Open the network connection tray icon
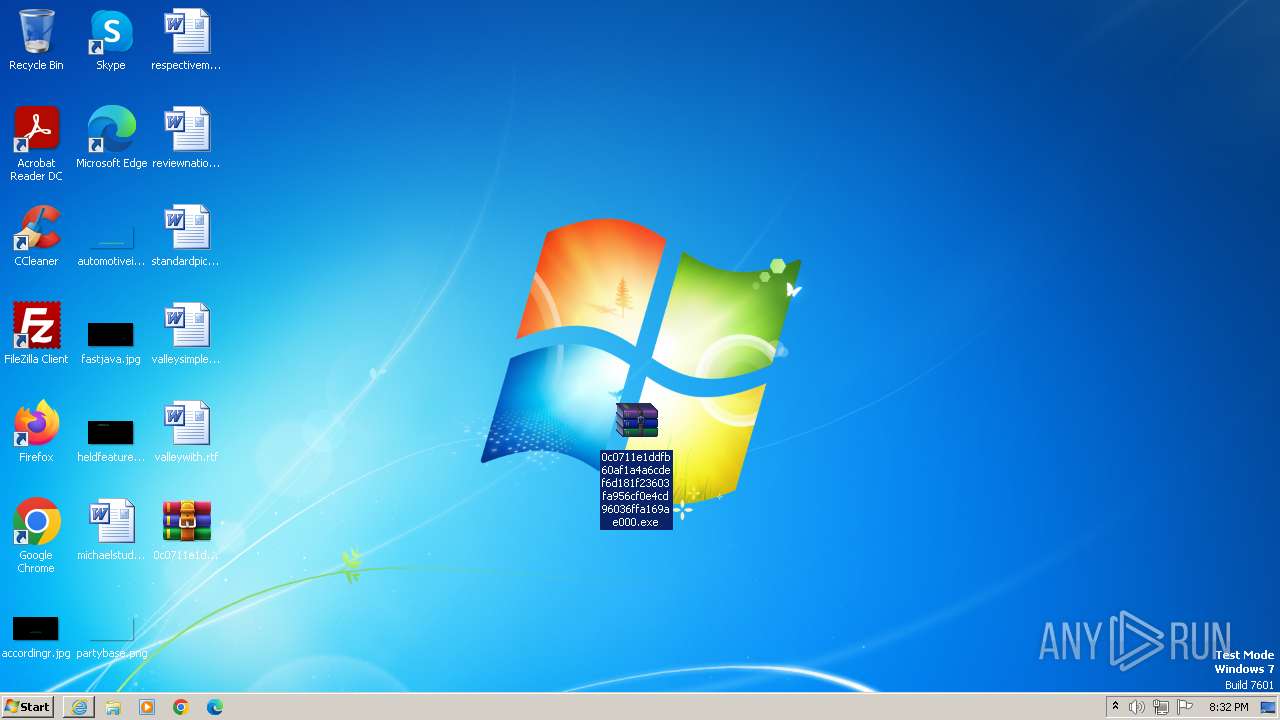1280x720 pixels. tap(1161, 707)
